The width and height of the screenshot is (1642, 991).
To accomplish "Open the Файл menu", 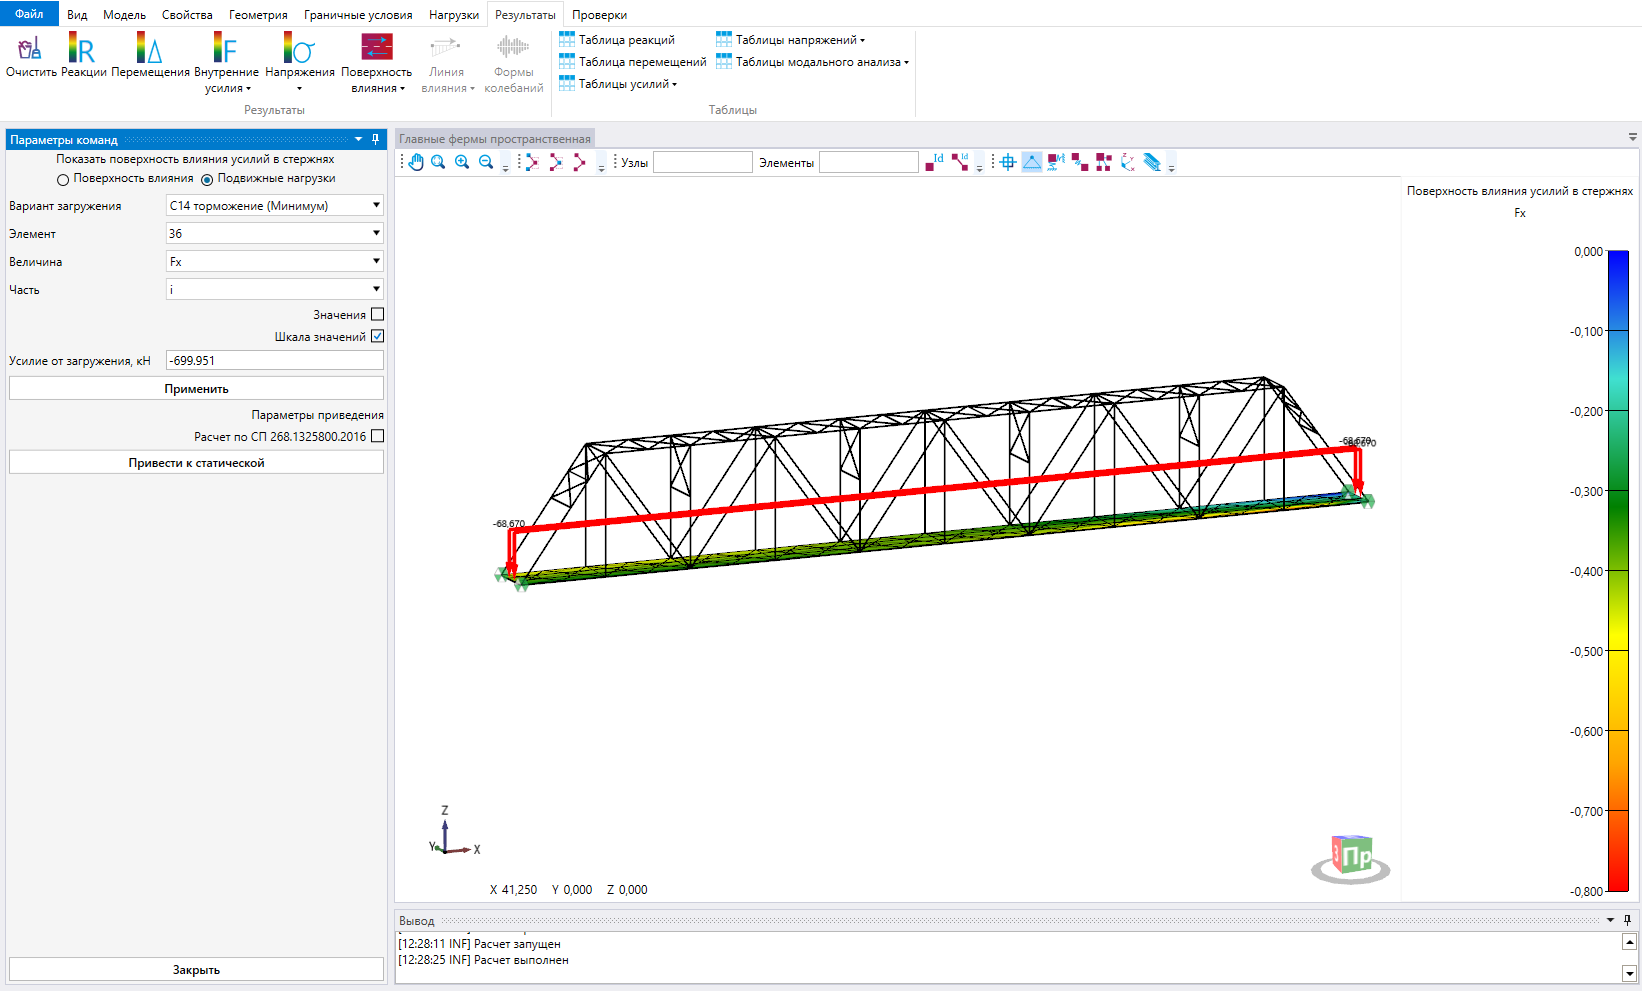I will [29, 14].
